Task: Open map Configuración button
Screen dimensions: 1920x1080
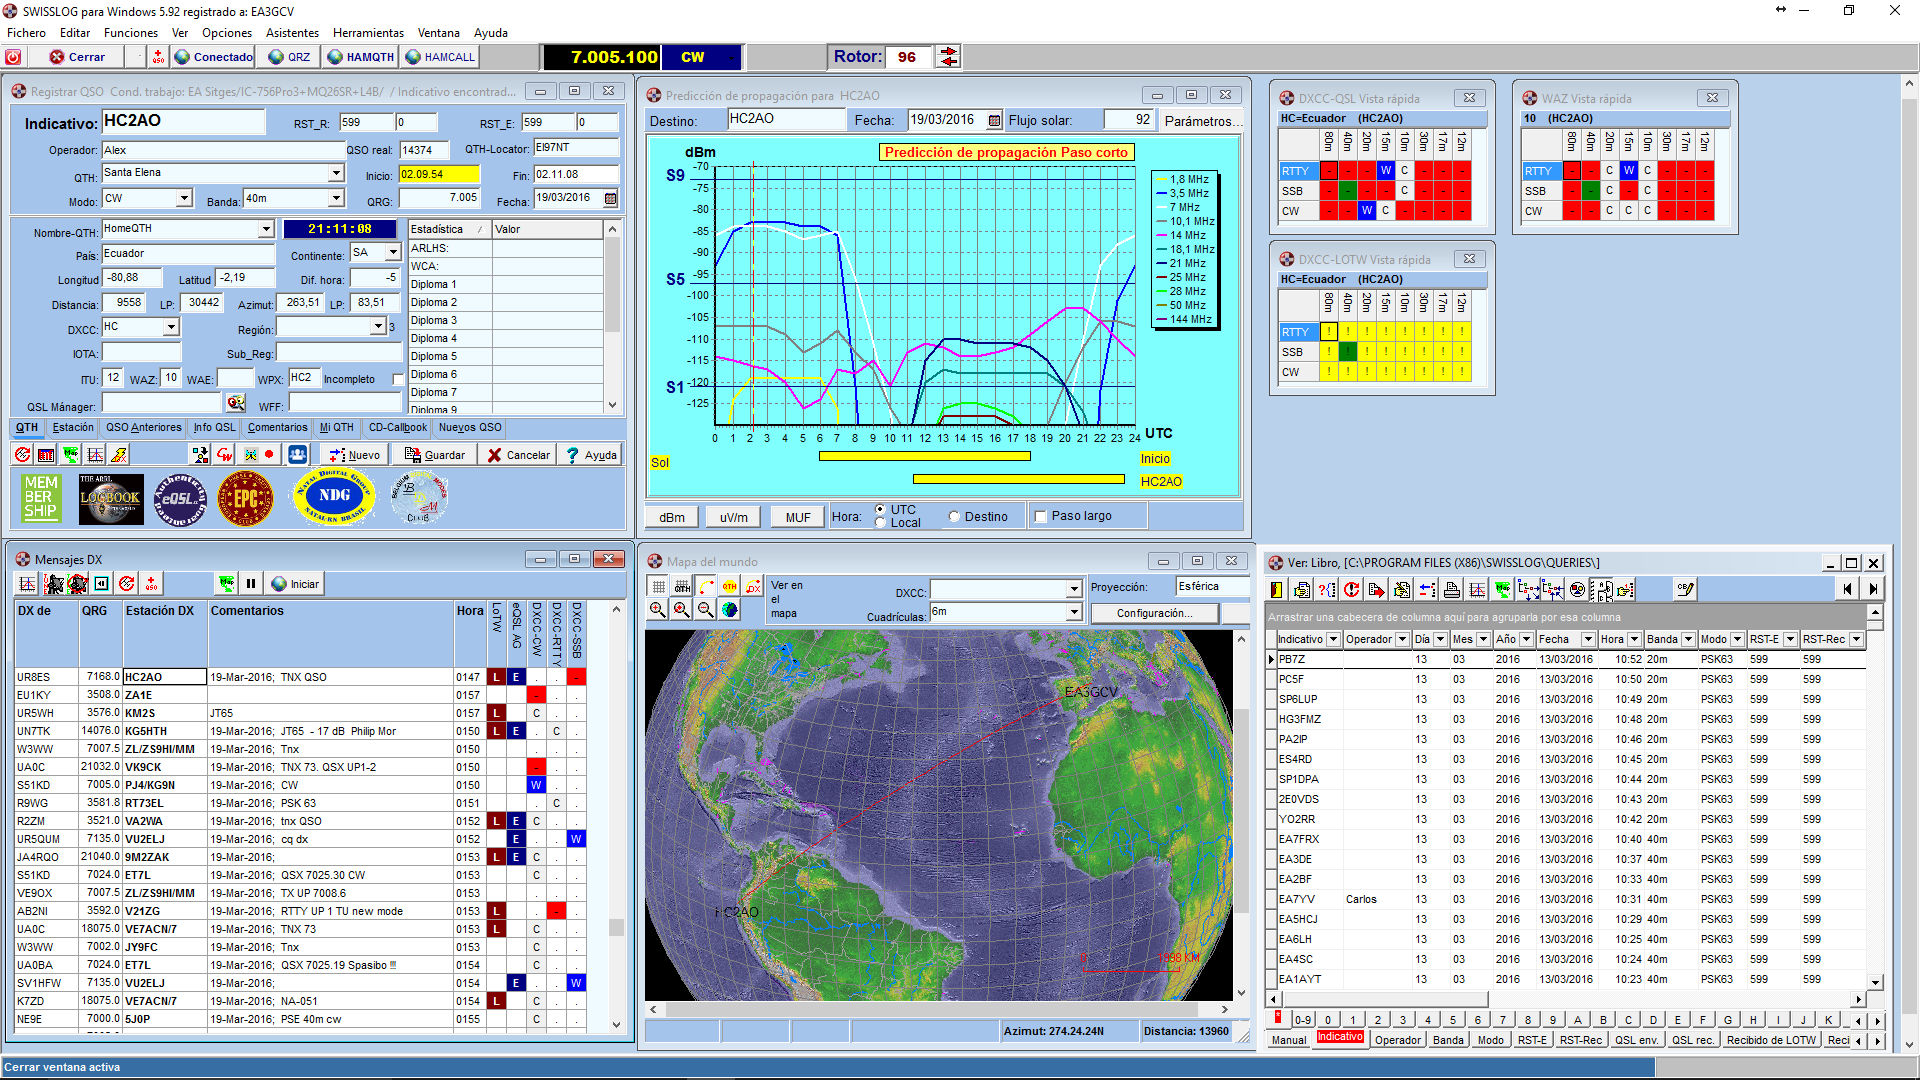Action: pos(1154,613)
